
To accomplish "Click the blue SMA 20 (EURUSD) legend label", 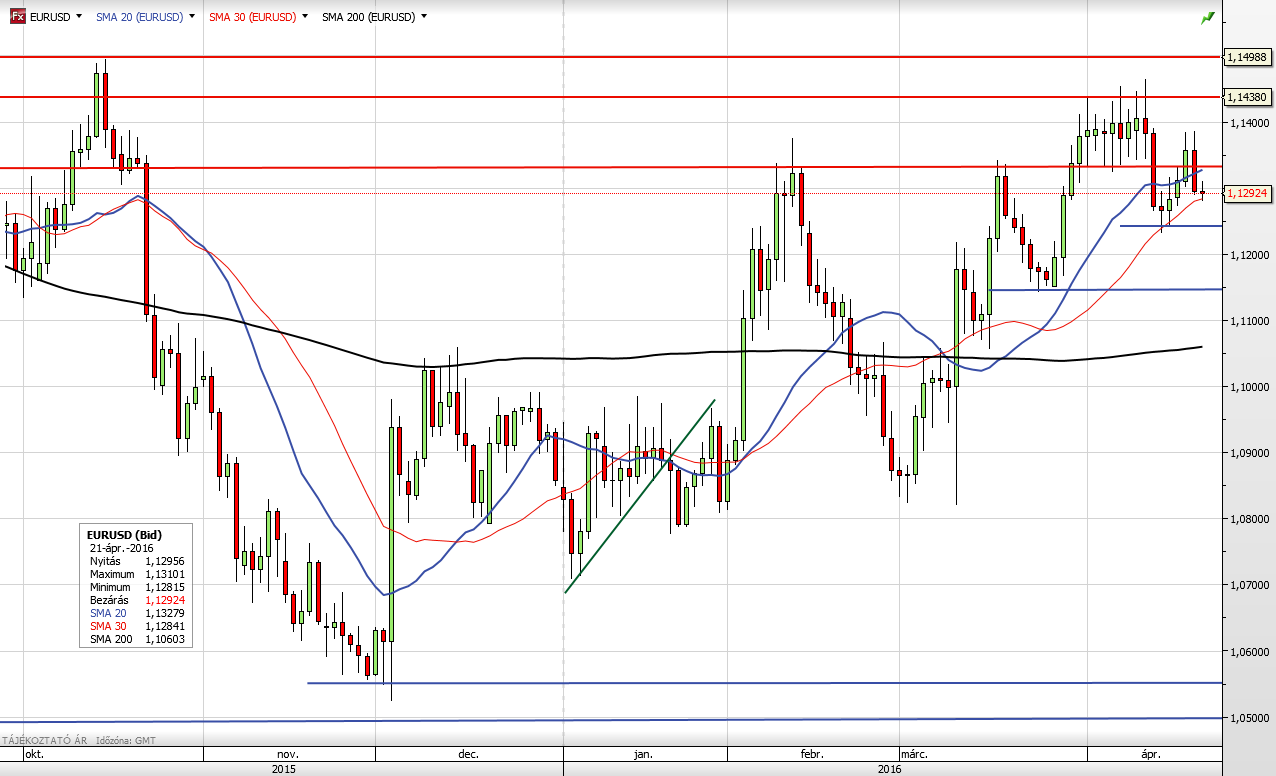I will (139, 18).
